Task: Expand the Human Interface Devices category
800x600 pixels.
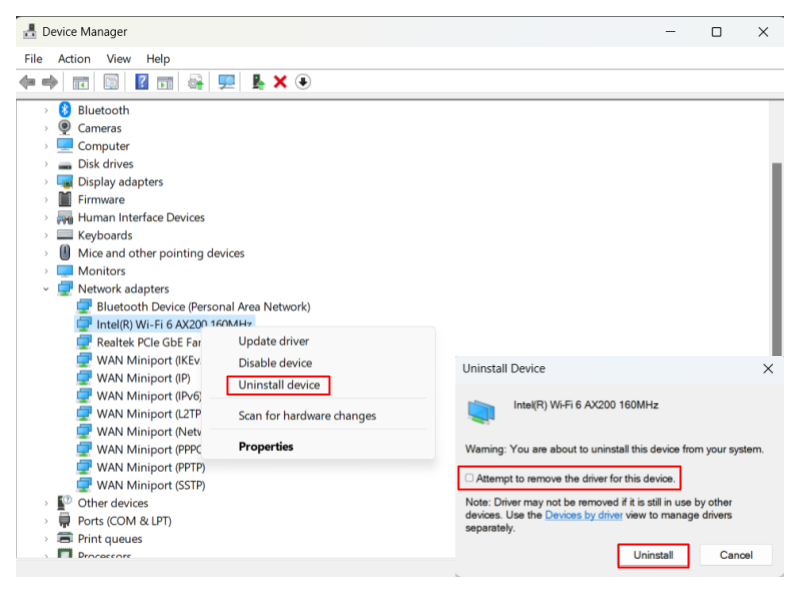Action: click(46, 217)
